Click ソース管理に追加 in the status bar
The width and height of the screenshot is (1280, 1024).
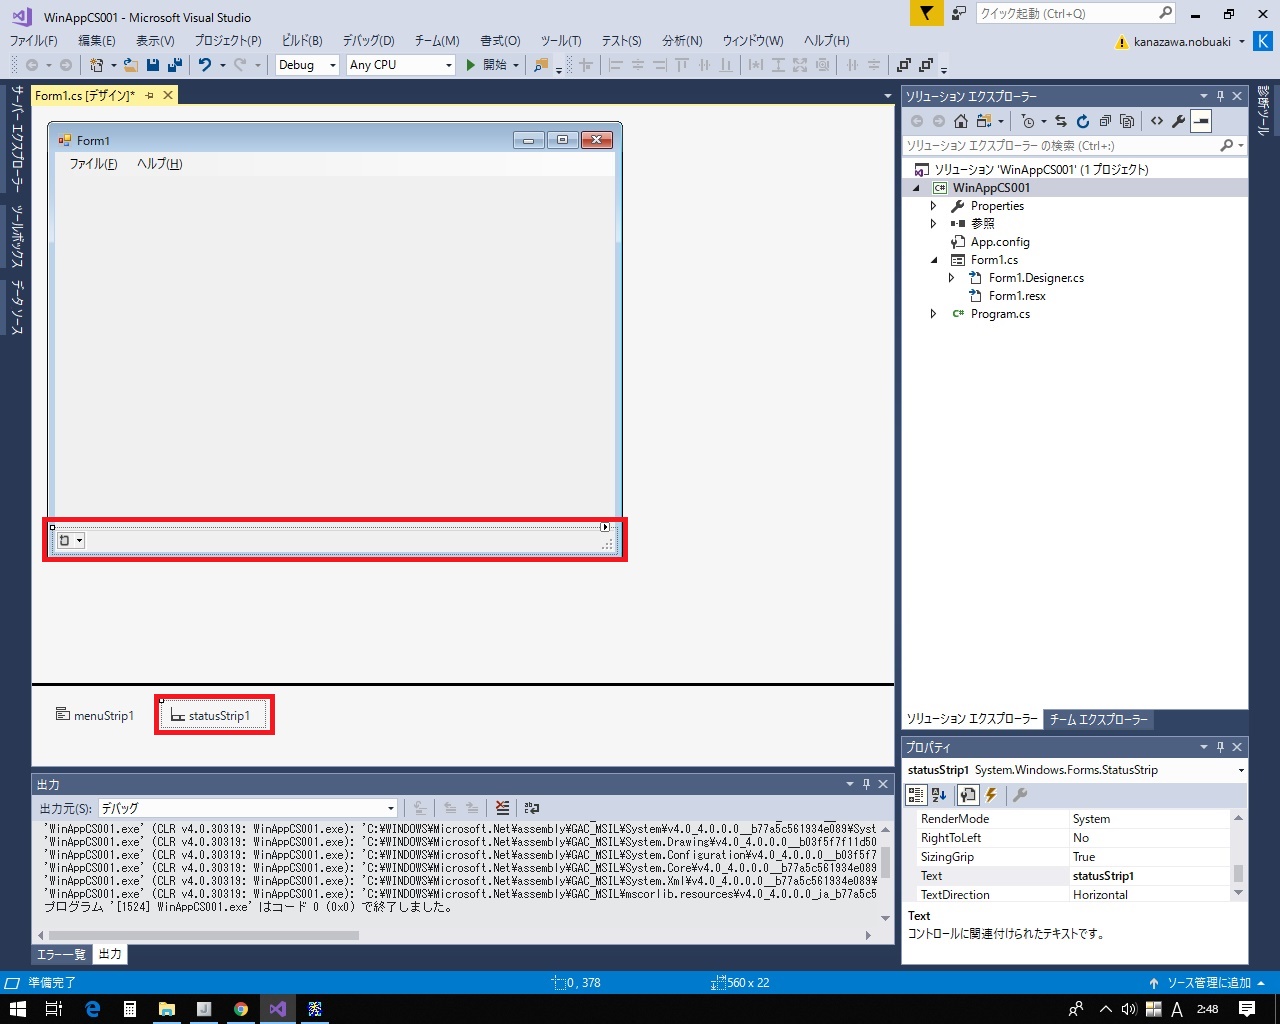pyautogui.click(x=1207, y=983)
